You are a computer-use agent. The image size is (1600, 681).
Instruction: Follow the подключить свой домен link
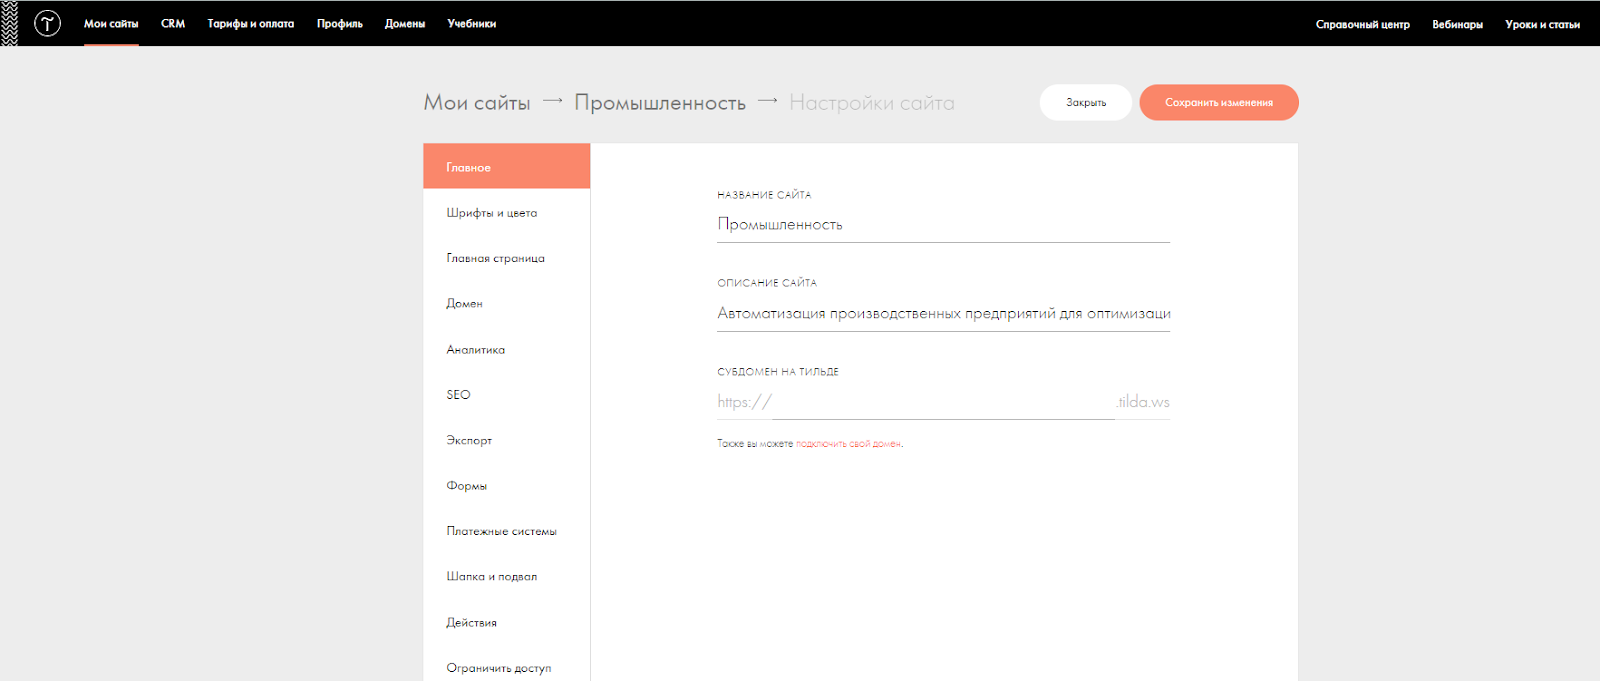click(x=848, y=444)
